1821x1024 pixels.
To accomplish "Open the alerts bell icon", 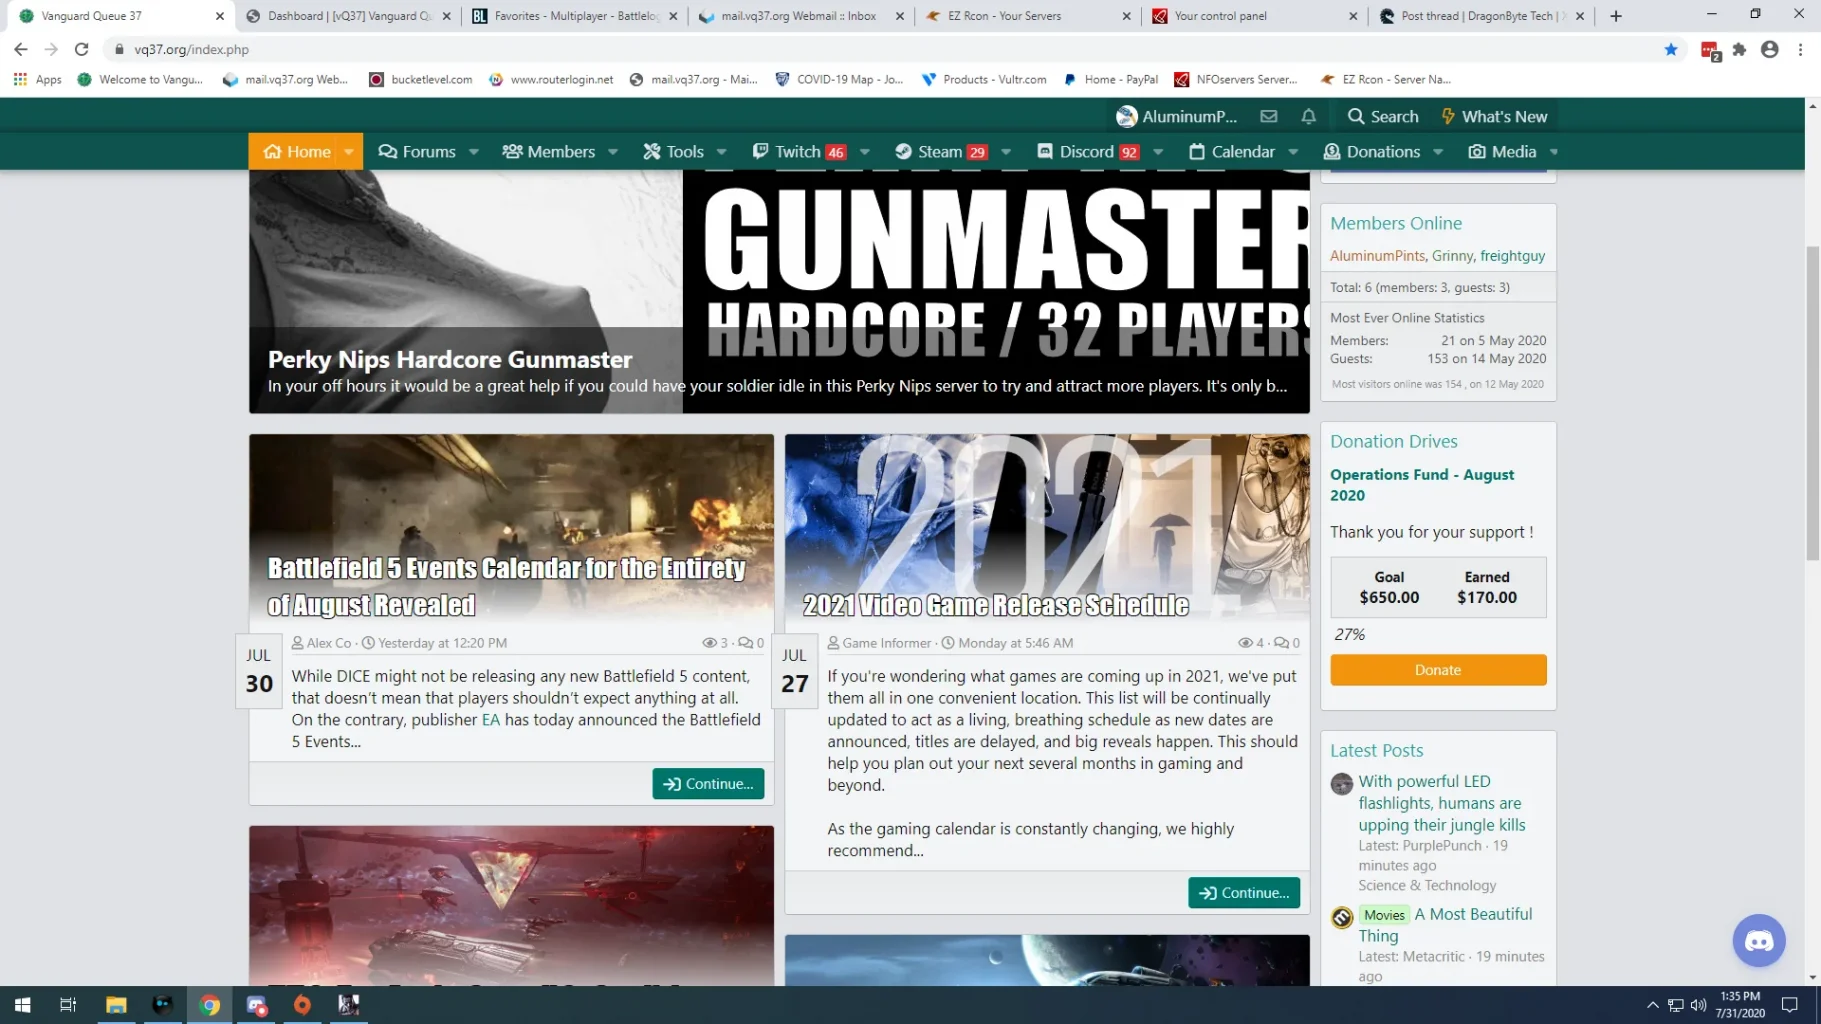I will 1308,117.
